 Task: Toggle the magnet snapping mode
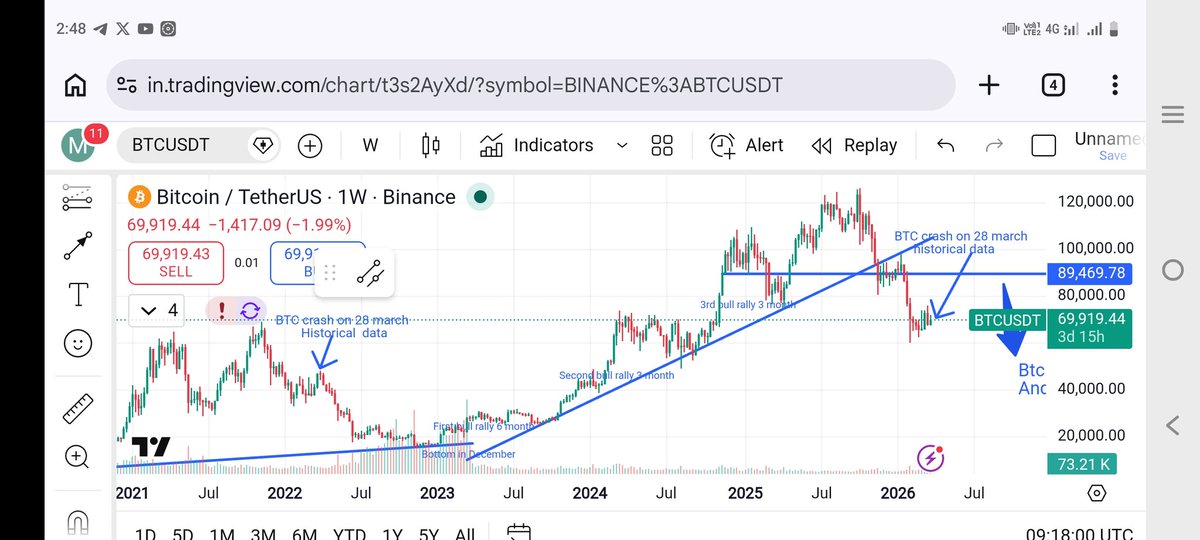pos(77,522)
